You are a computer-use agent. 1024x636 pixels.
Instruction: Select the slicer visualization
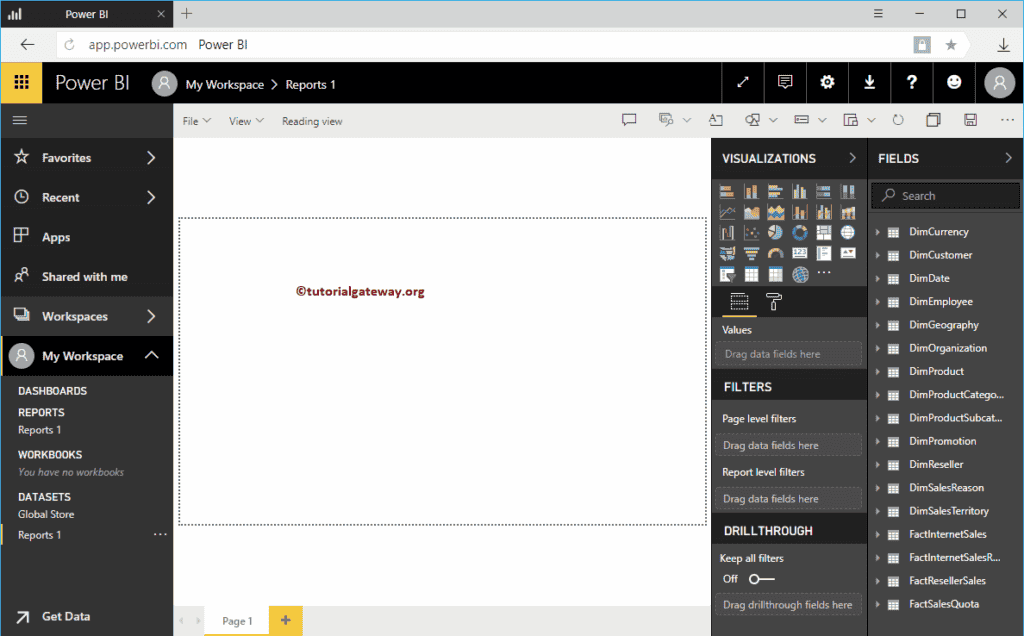(x=727, y=274)
